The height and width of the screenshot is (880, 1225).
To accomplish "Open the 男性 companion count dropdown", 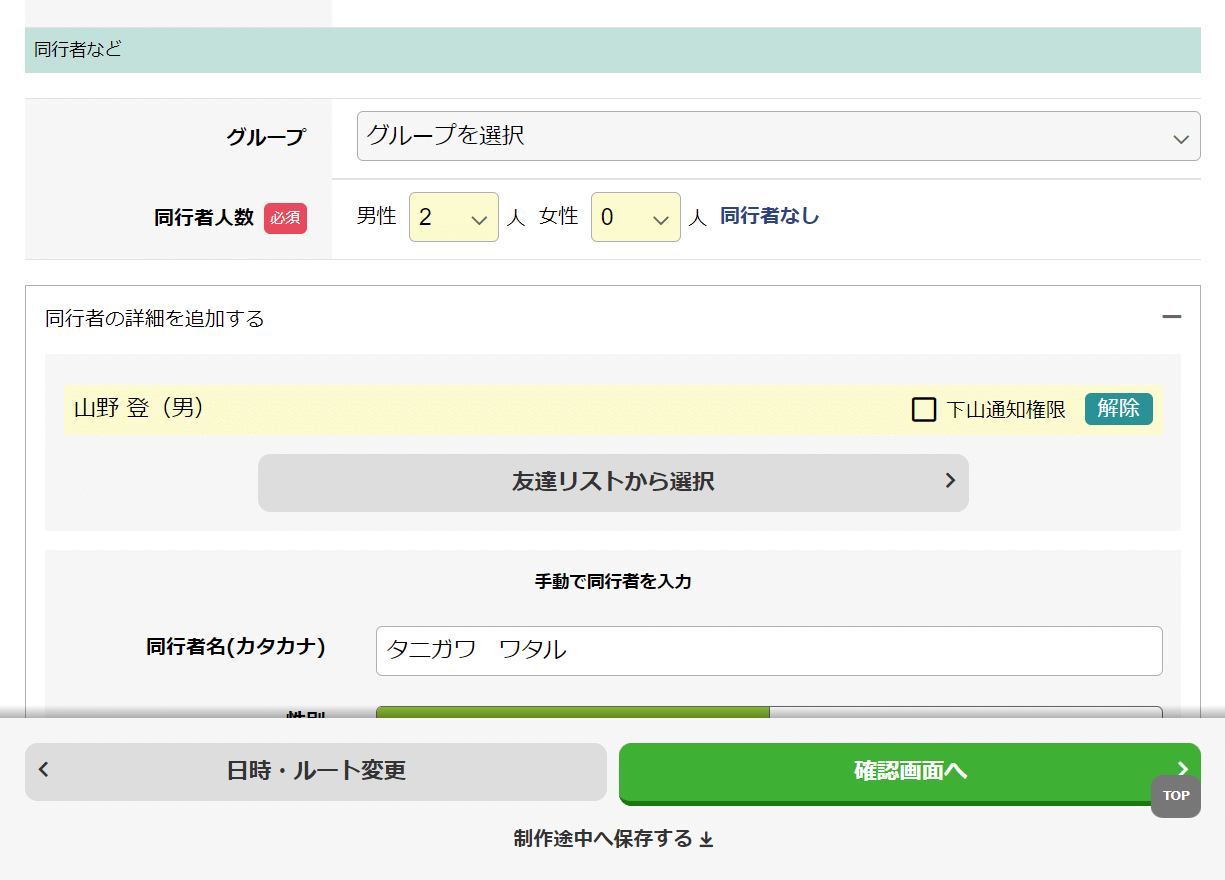I will [x=453, y=217].
